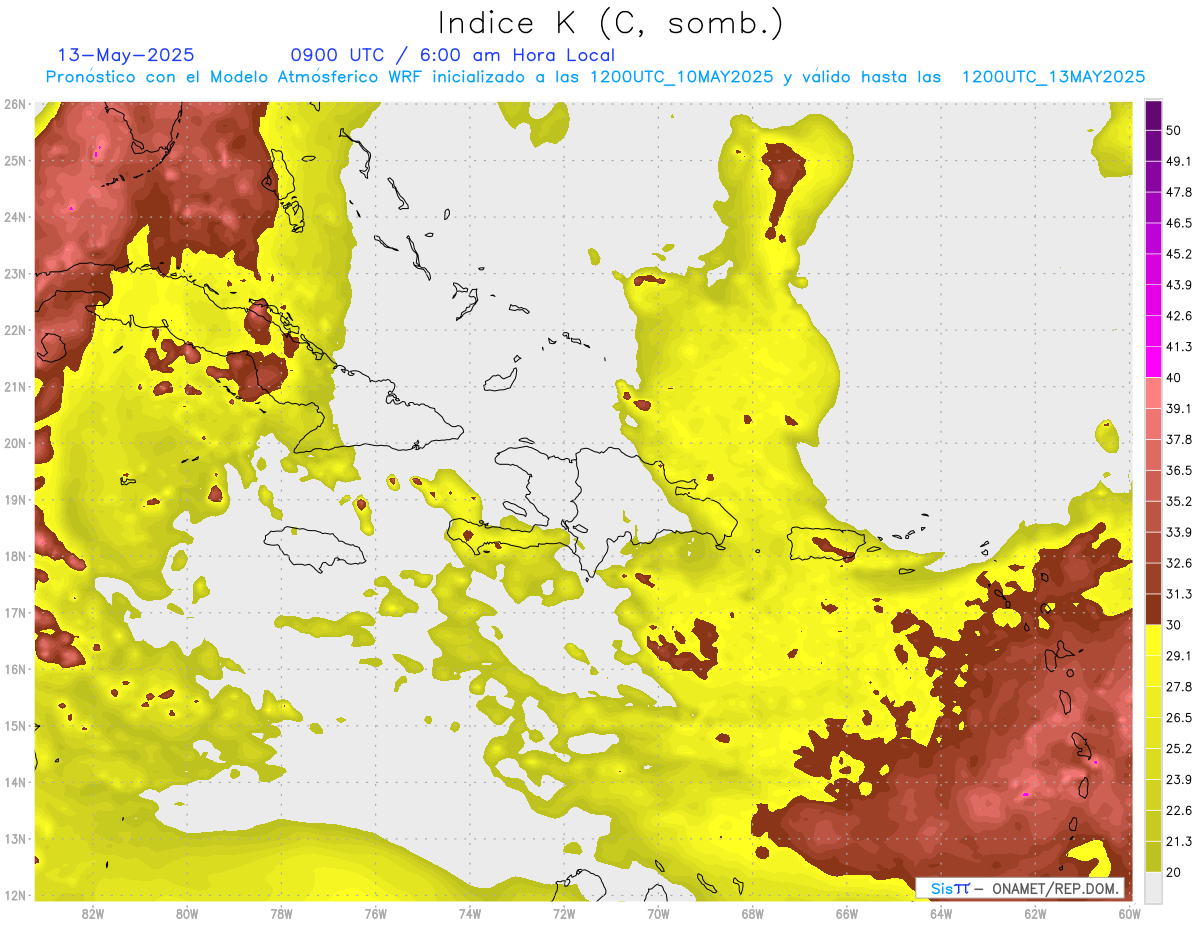Click the "40" color scale value
Image resolution: width=1200 pixels, height=927 pixels.
1174,378
